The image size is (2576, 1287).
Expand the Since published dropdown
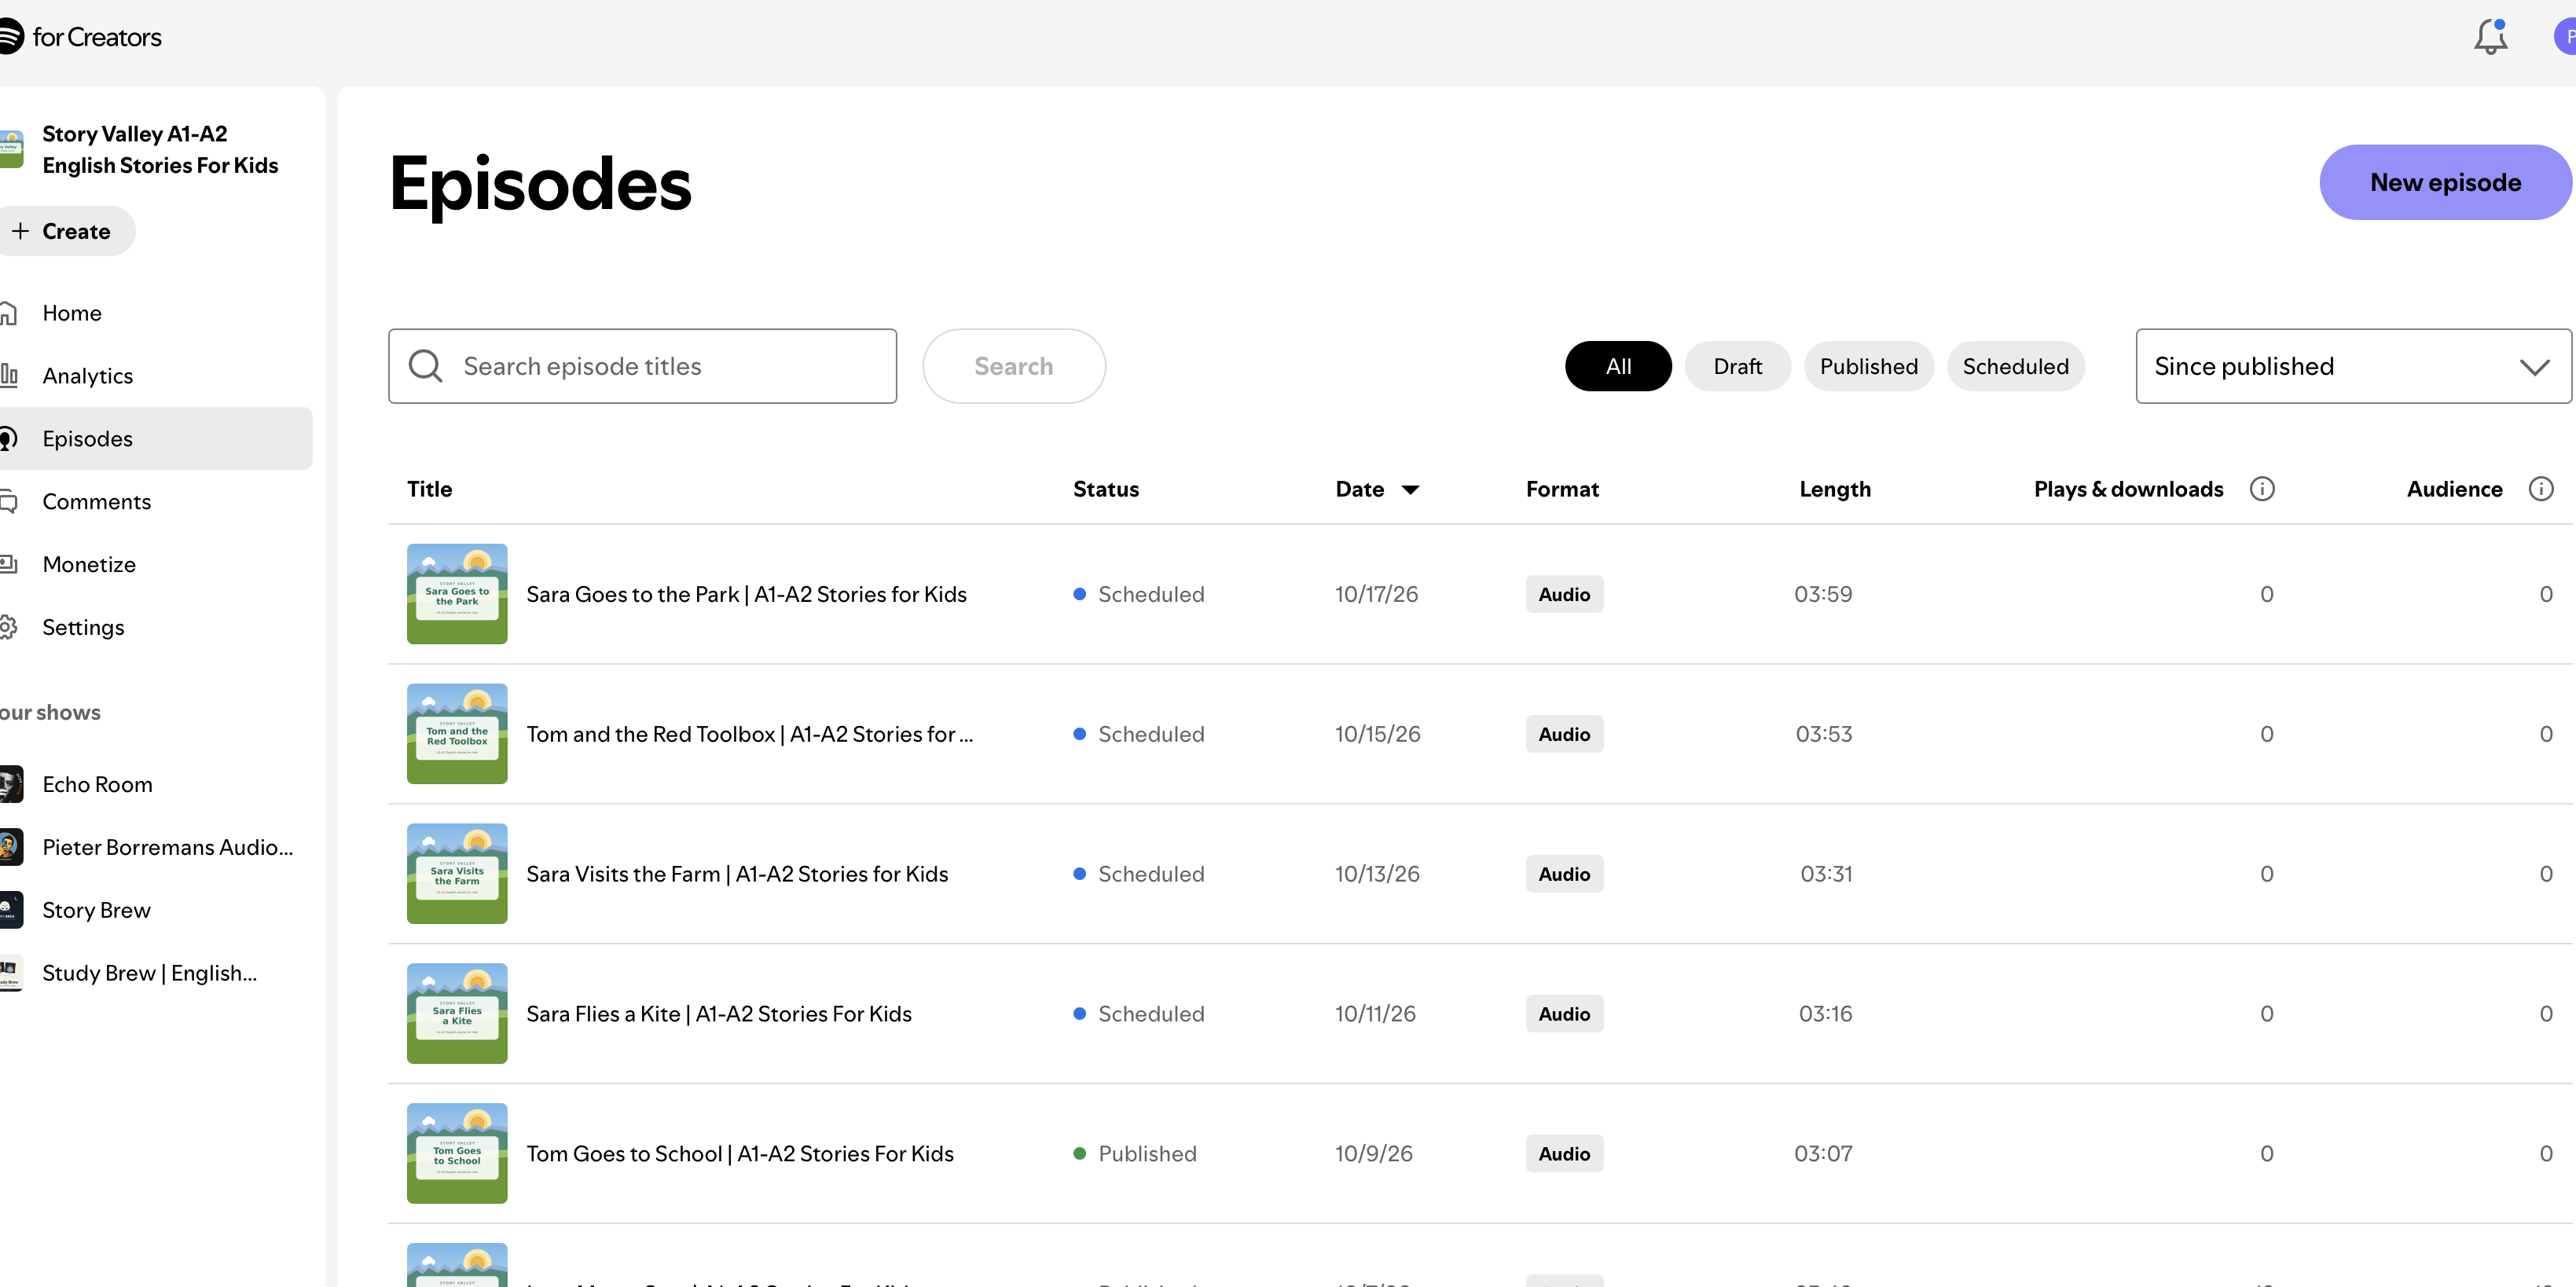(x=2353, y=366)
